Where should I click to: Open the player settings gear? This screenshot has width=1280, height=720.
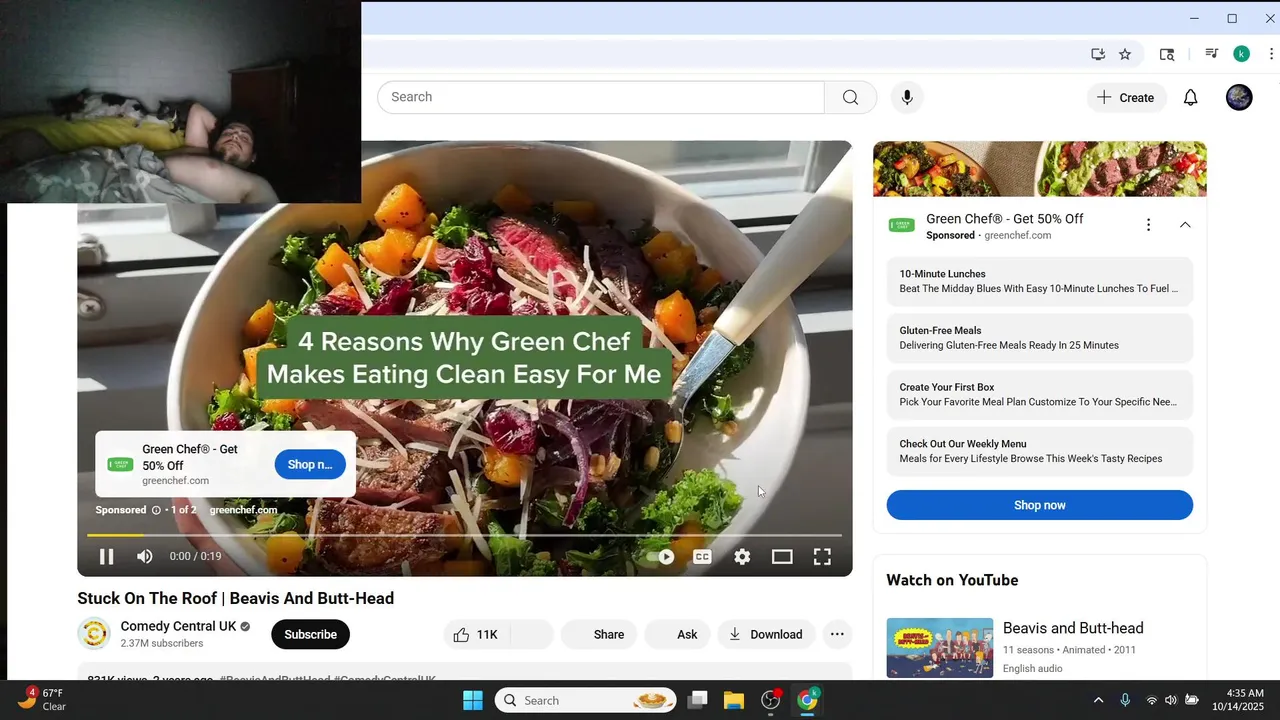742,557
